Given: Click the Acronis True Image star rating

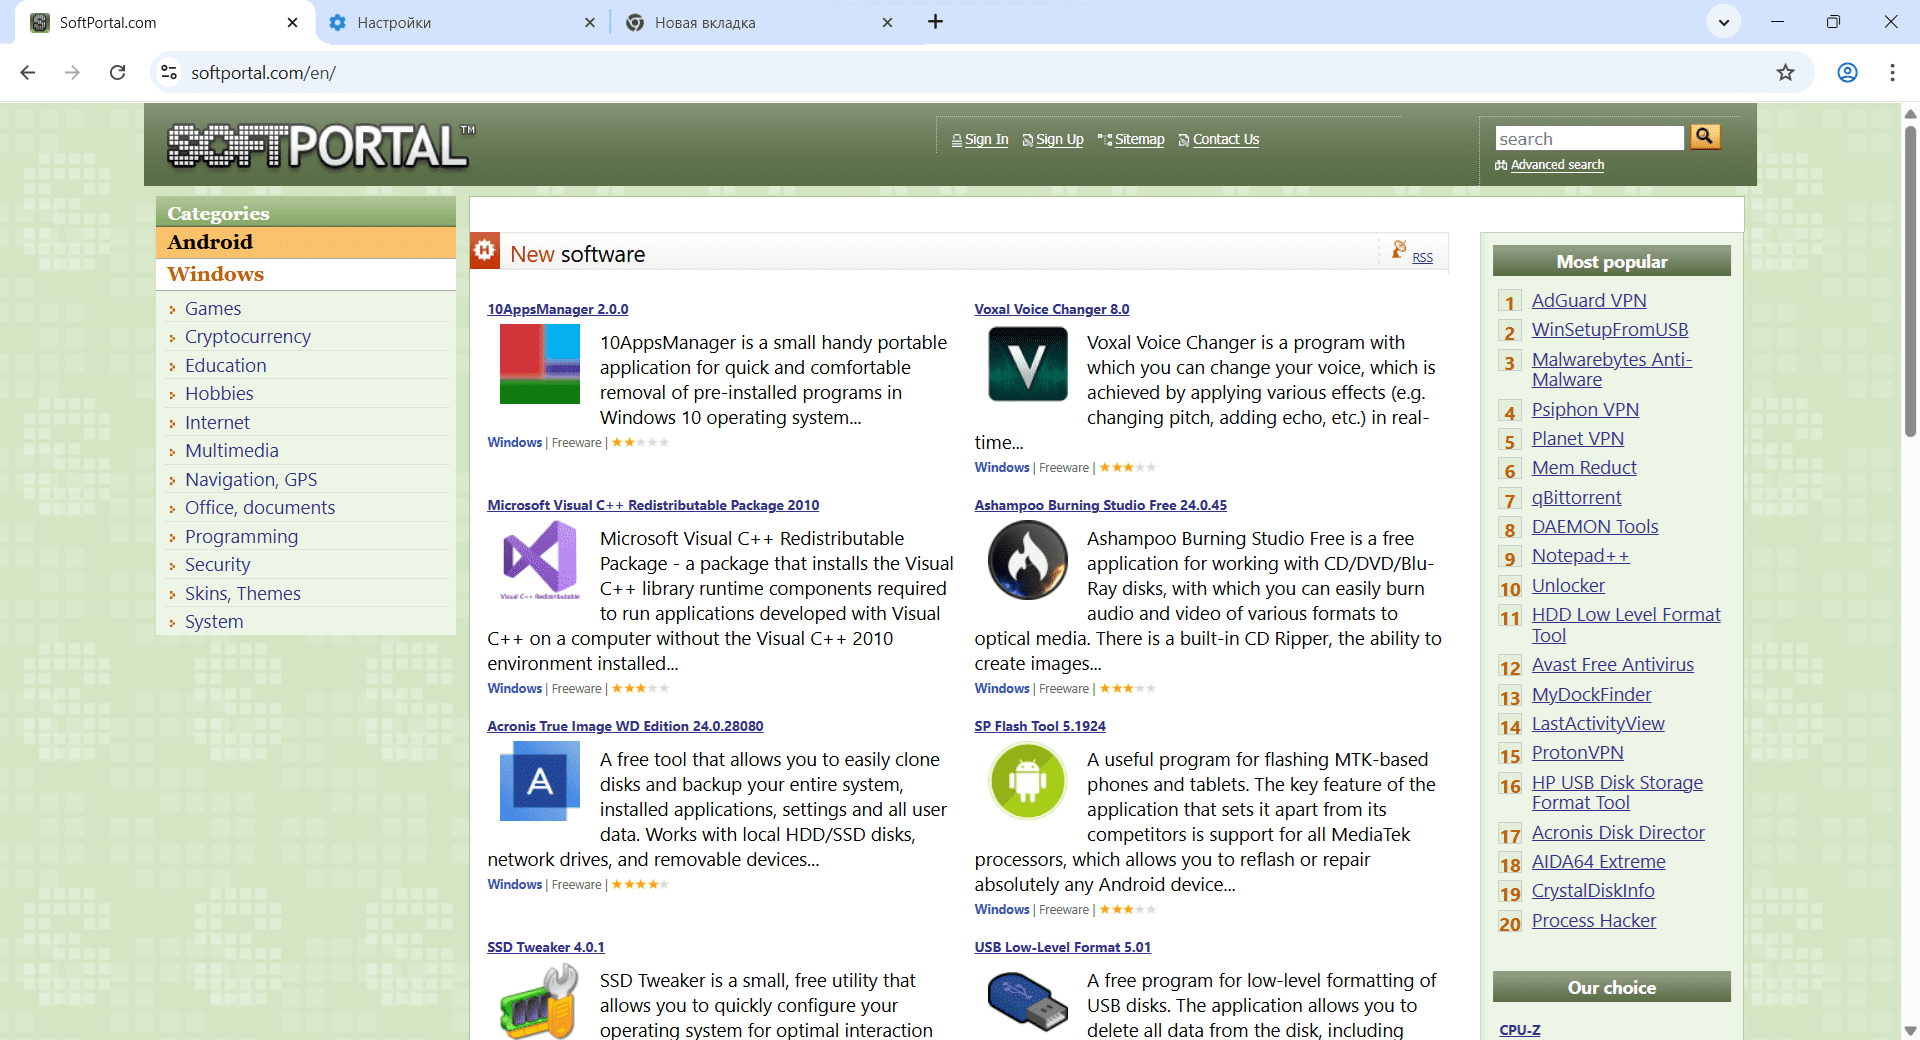Looking at the screenshot, I should (x=640, y=885).
